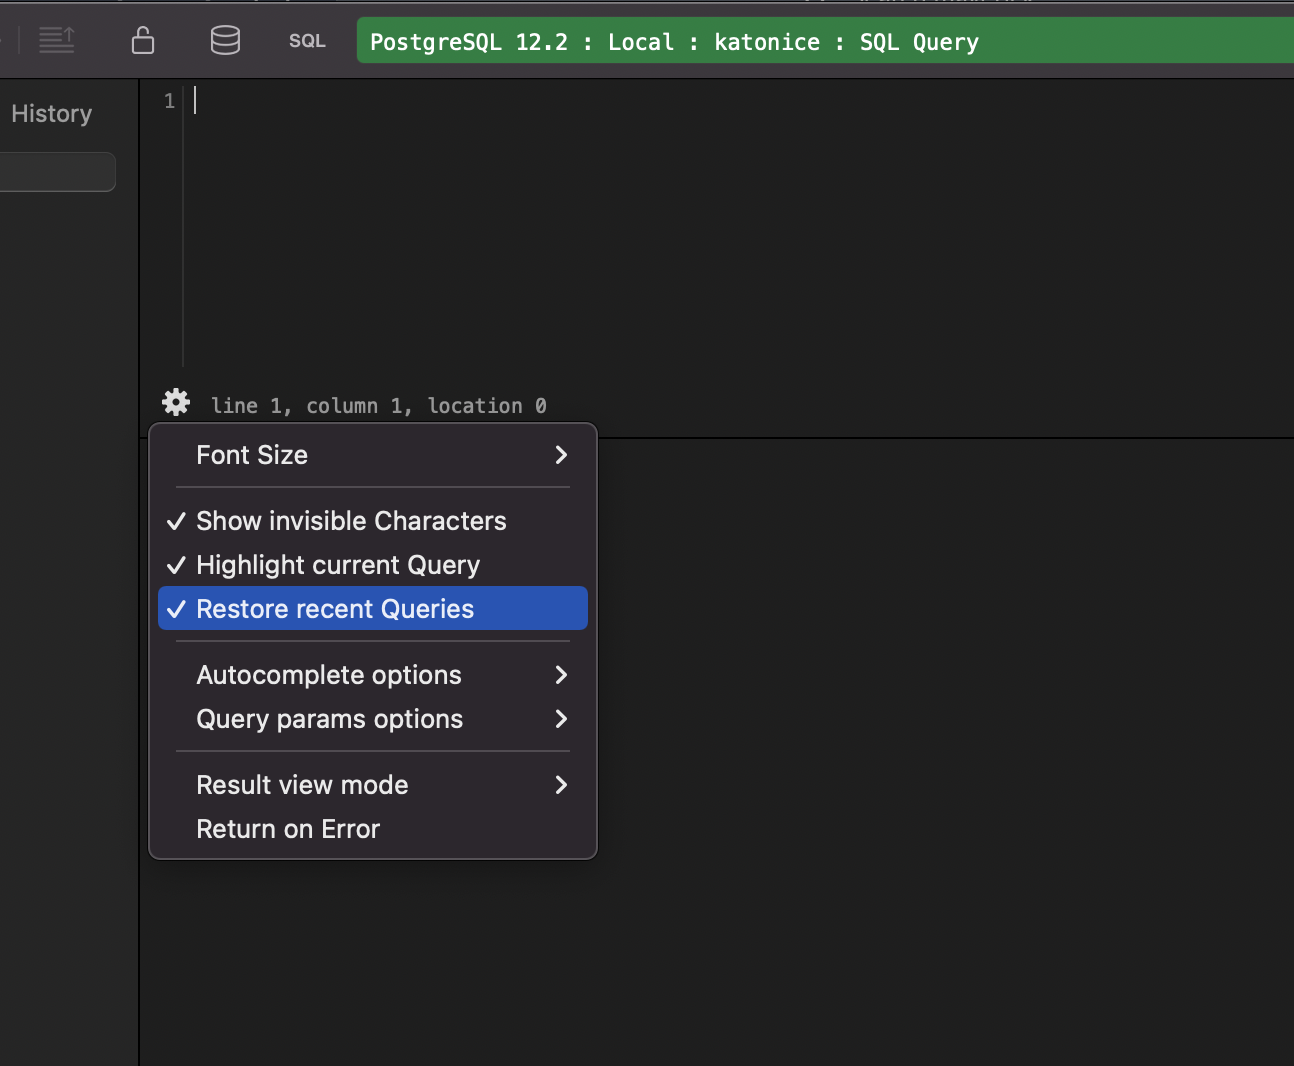Select the SQL editor icon in the toolbar
Image resolution: width=1294 pixels, height=1066 pixels.
pos(306,41)
